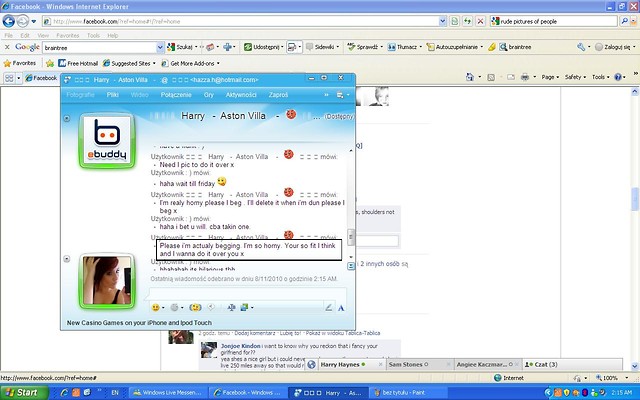
Task: Click the IE Forward navigation button
Action: point(23,21)
